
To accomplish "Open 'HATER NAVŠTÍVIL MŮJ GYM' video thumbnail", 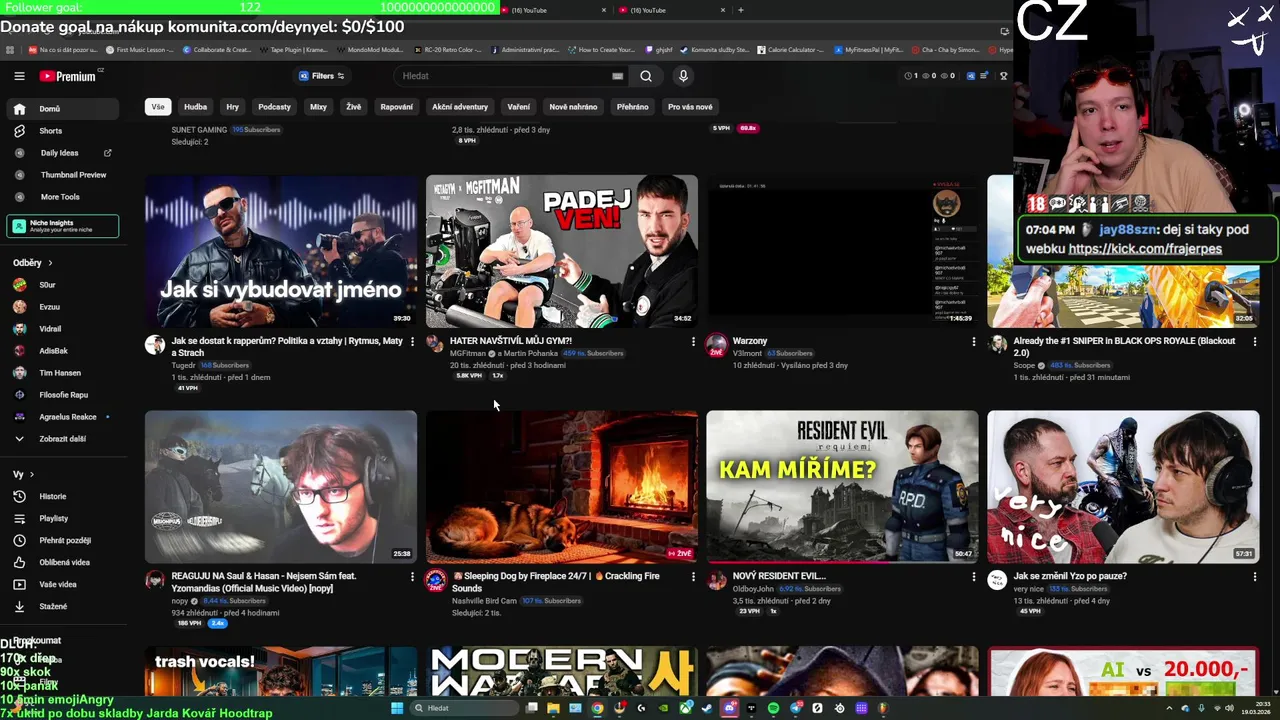I will click(562, 251).
